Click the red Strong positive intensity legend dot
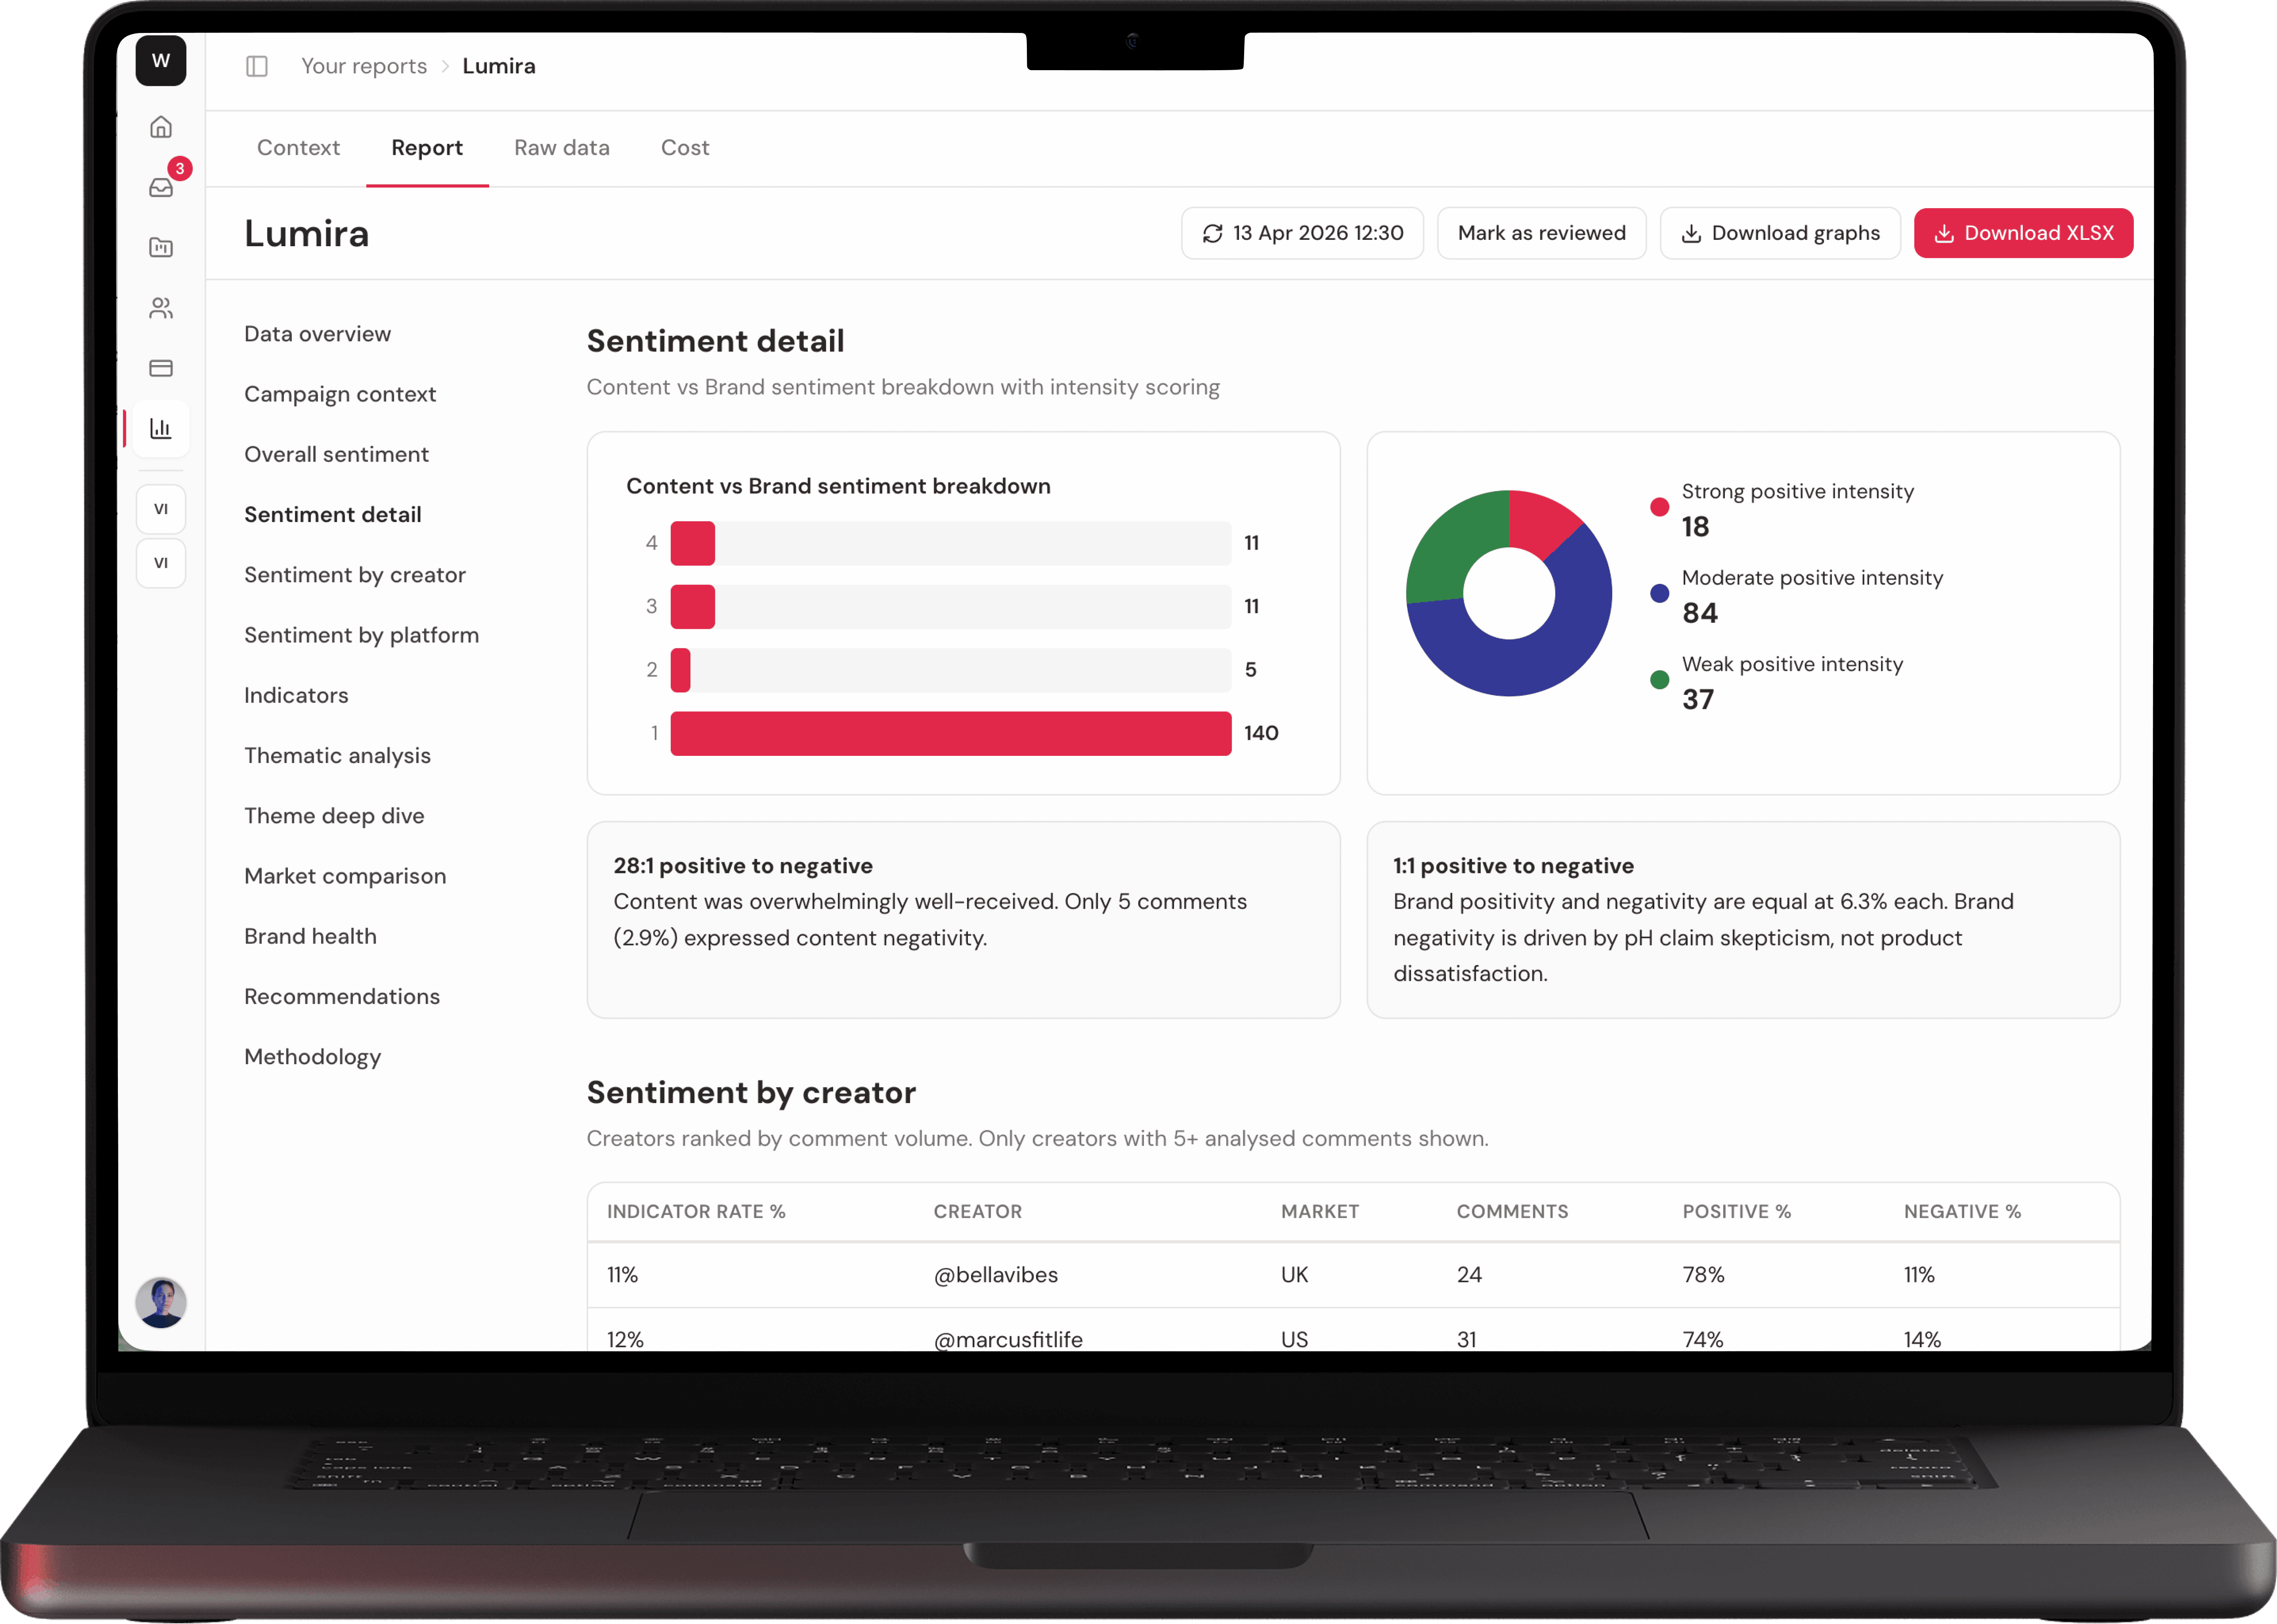2277x1624 pixels. point(1660,506)
